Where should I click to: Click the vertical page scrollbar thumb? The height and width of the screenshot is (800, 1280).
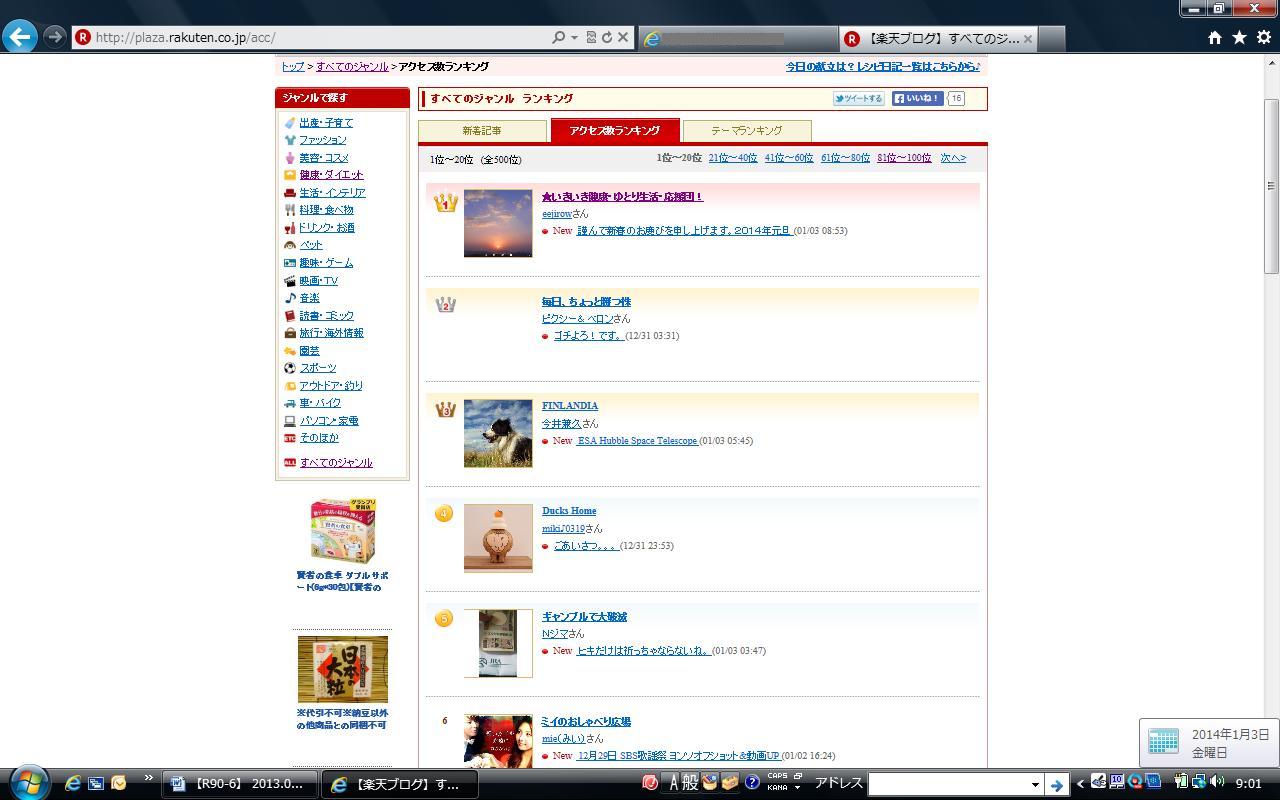tap(1271, 185)
